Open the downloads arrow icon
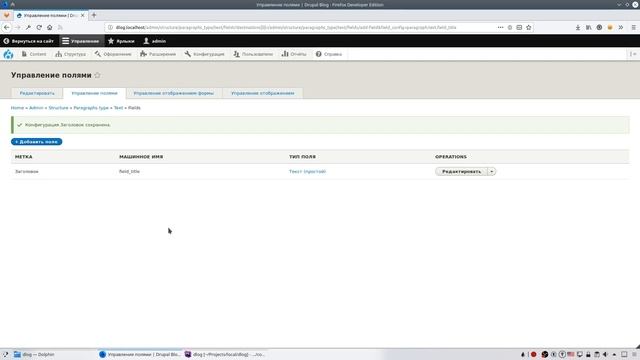The height and width of the screenshot is (360, 640). pyautogui.click(x=578, y=27)
